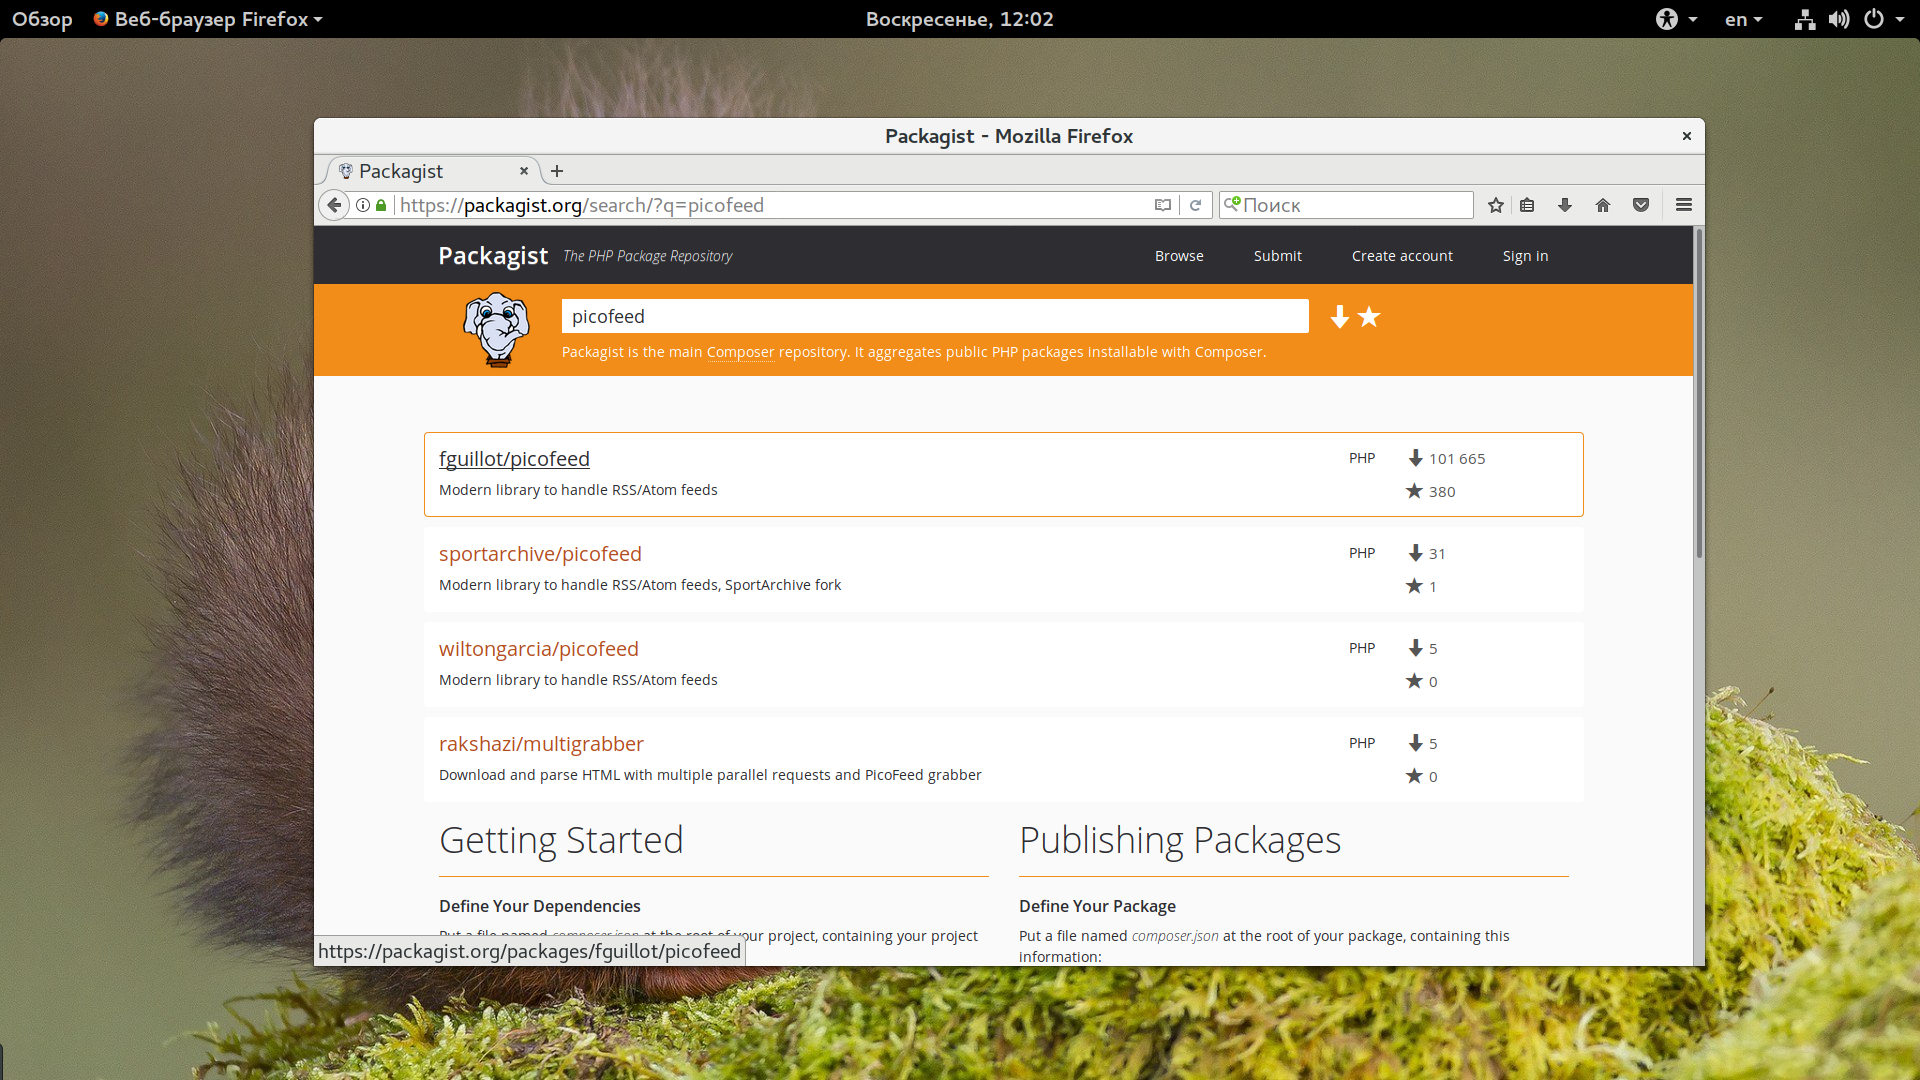Open the accessibility menu in the top bar

click(1676, 19)
